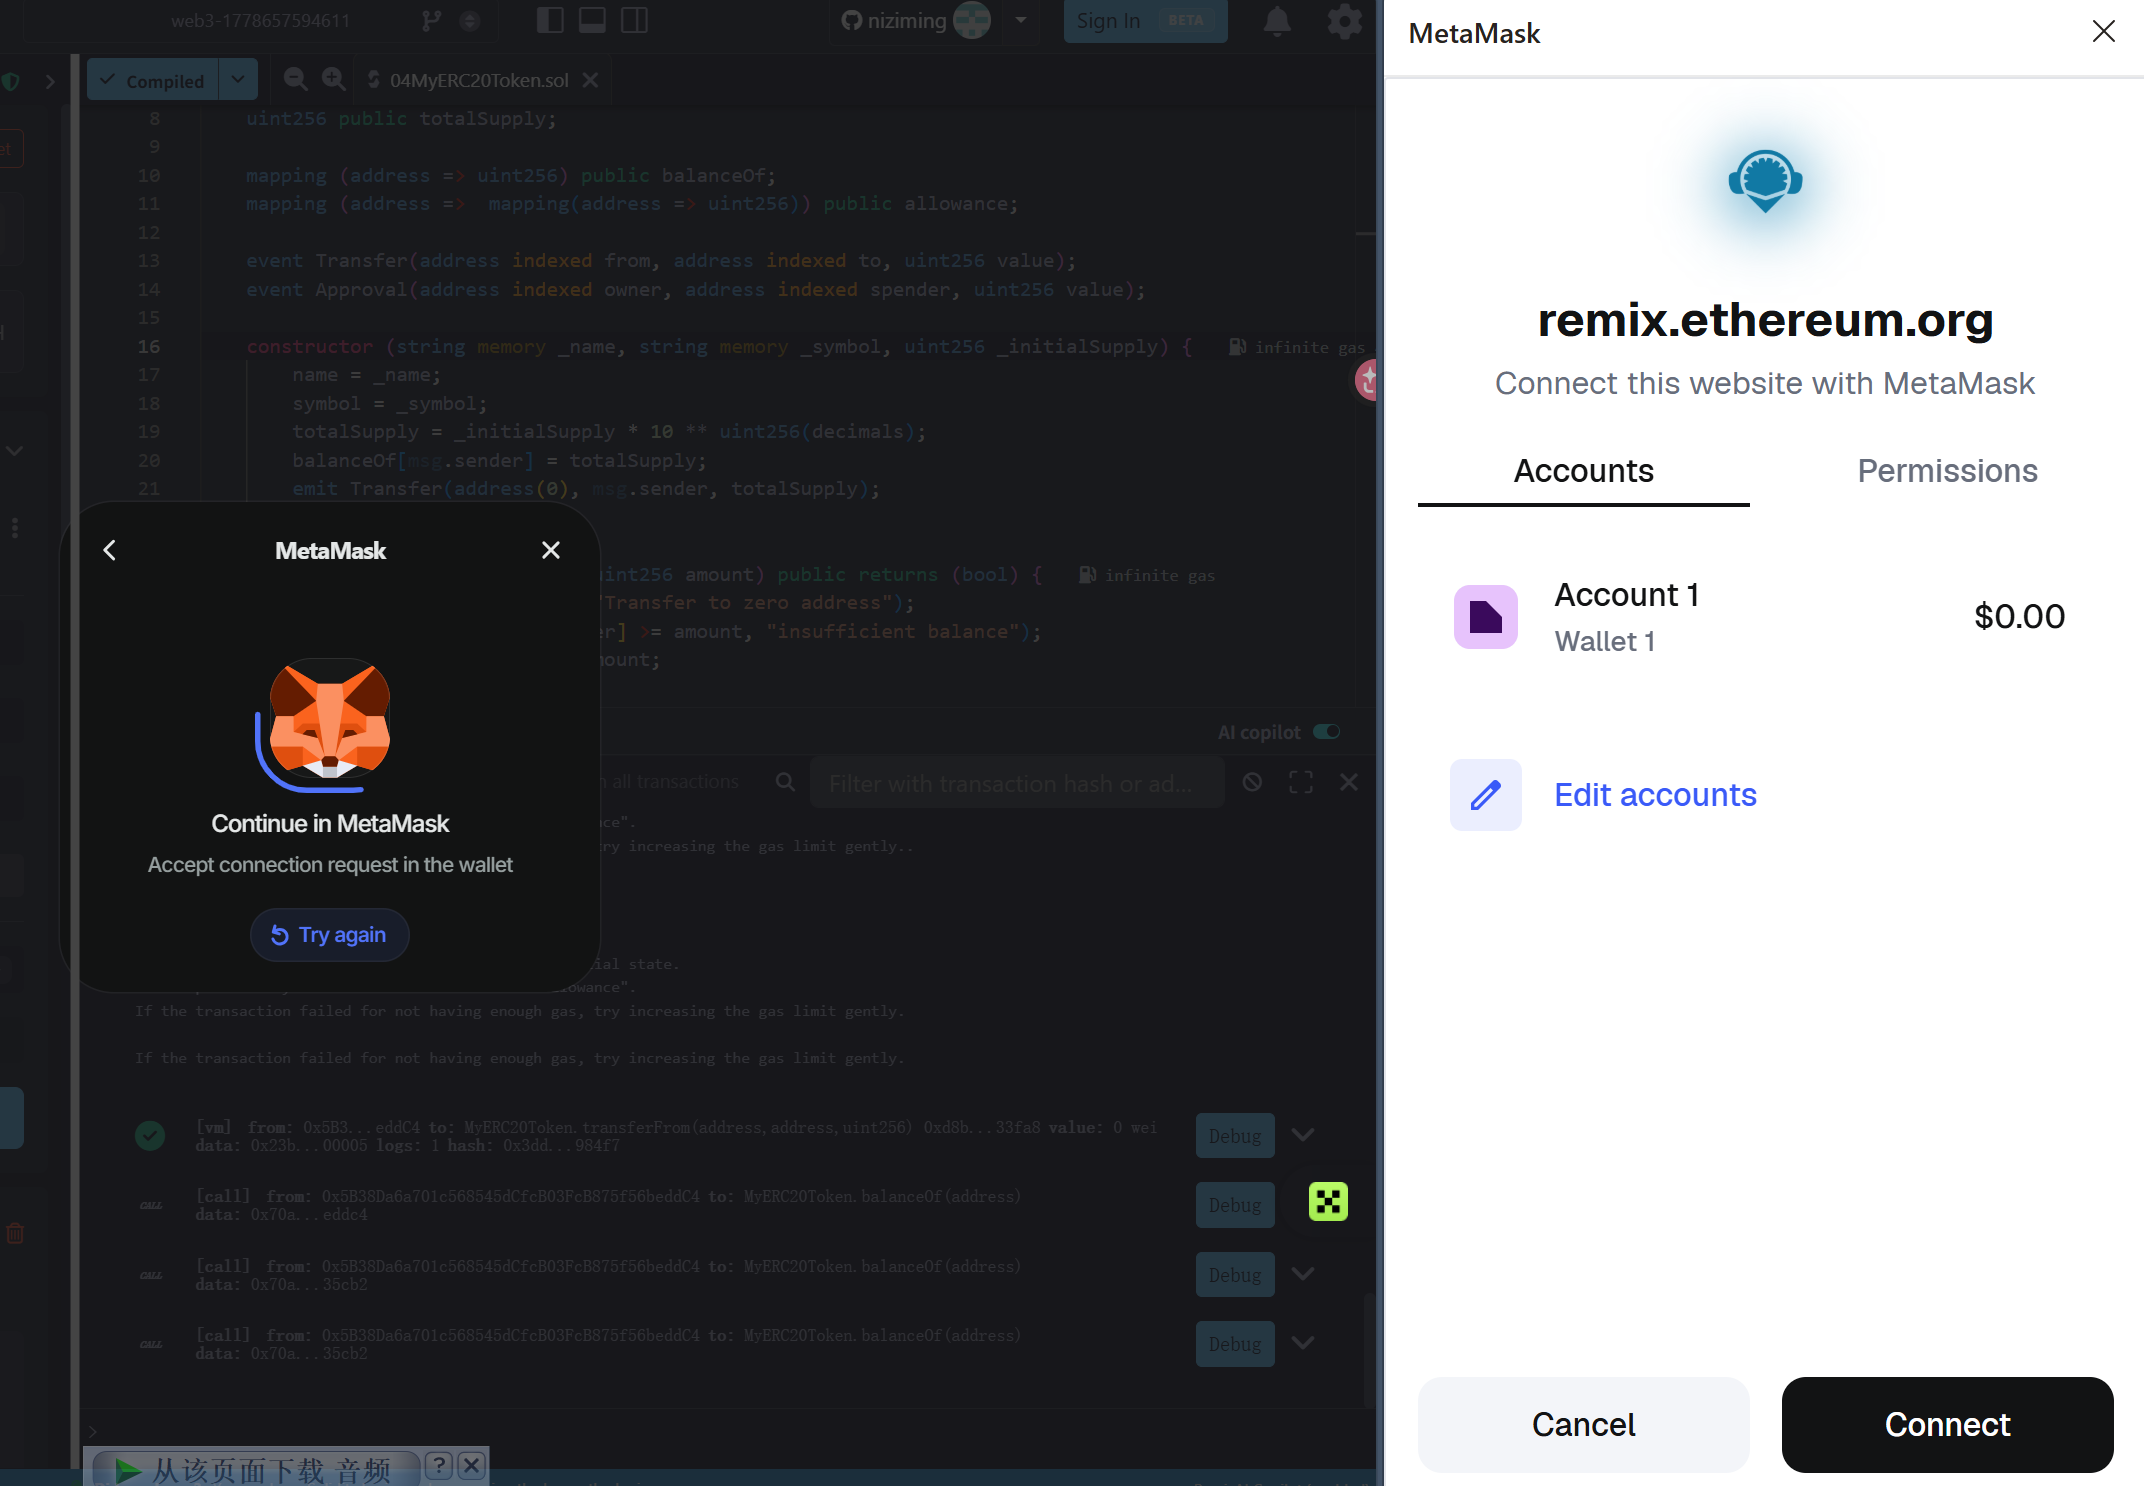Screen dimensions: 2144x1486
Task: Click the Sign In BETA button
Action: tap(1145, 21)
